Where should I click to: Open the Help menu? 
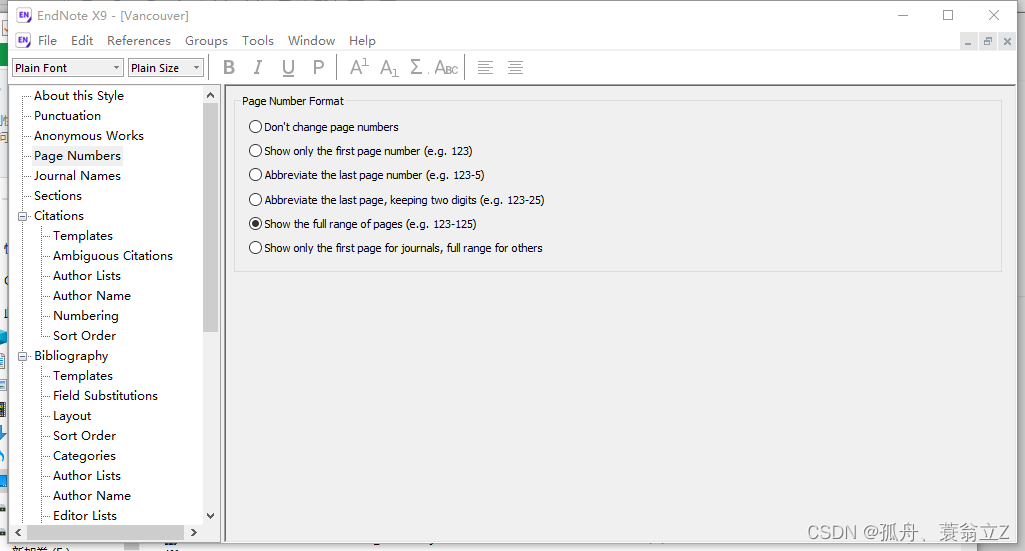pyautogui.click(x=362, y=41)
